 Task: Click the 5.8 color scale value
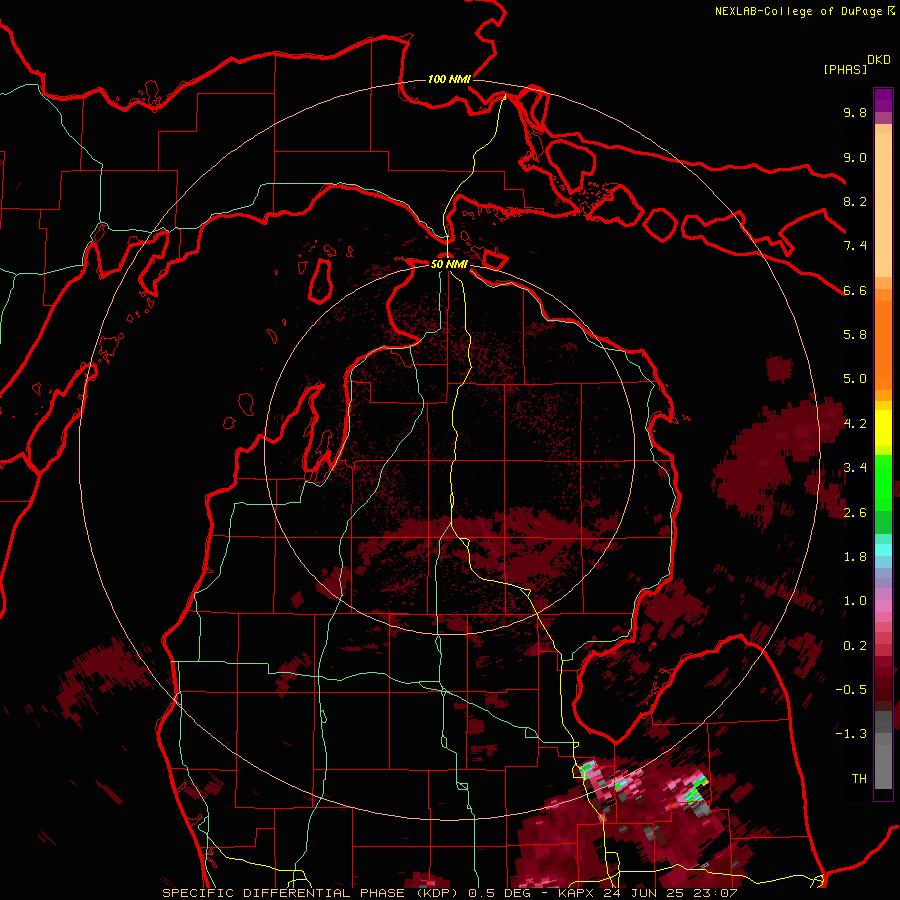pyautogui.click(x=855, y=335)
